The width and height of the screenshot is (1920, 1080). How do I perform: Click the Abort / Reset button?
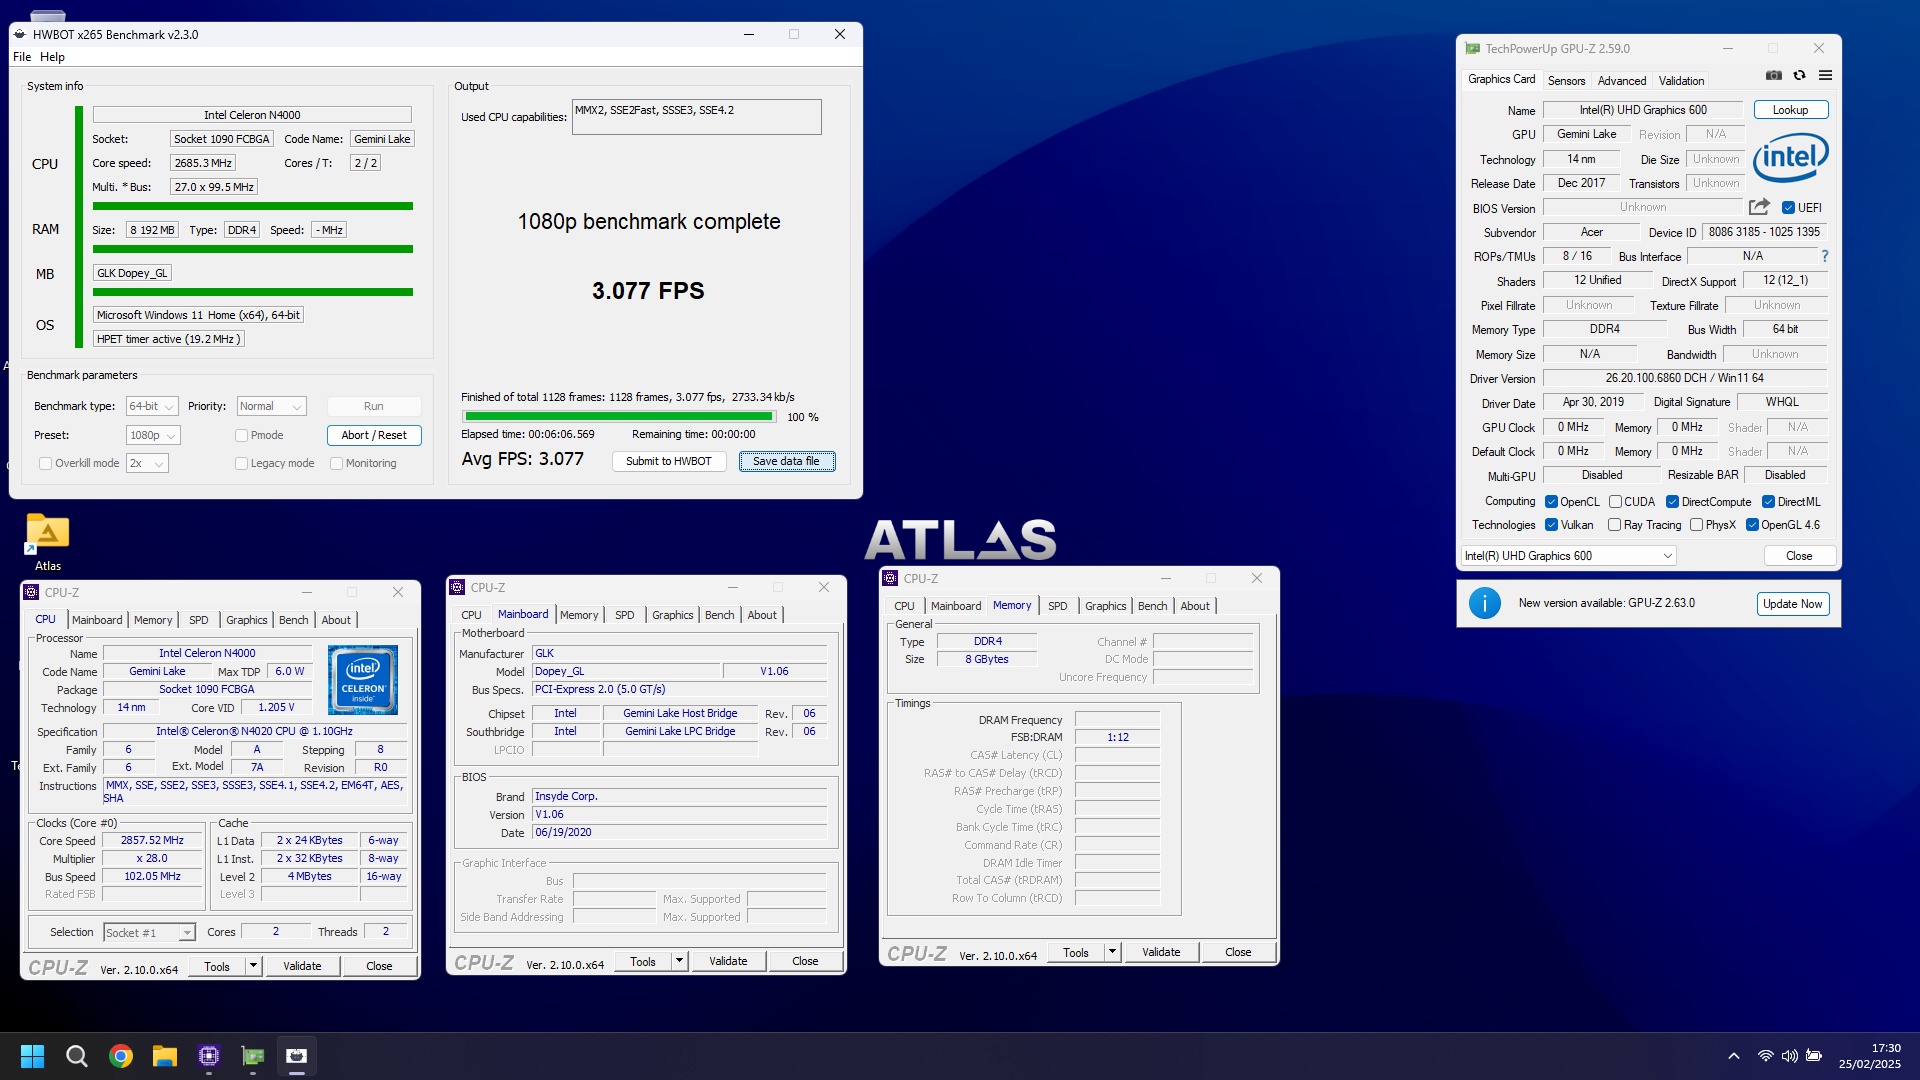[x=374, y=436]
